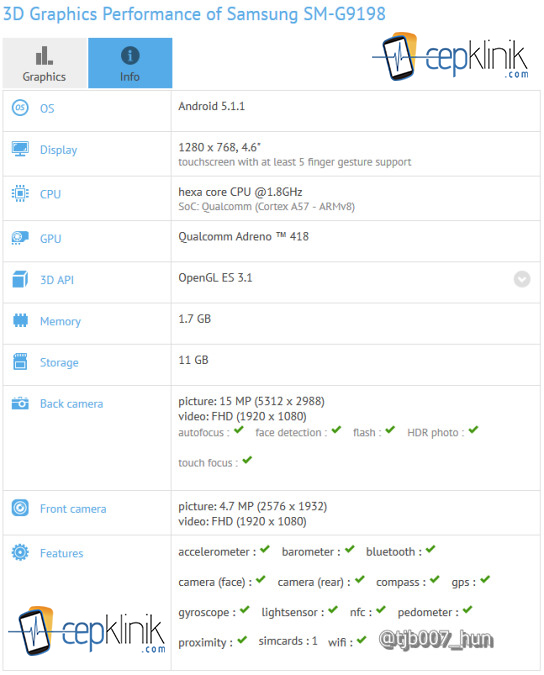Click the Storage SD card icon

(x=20, y=362)
